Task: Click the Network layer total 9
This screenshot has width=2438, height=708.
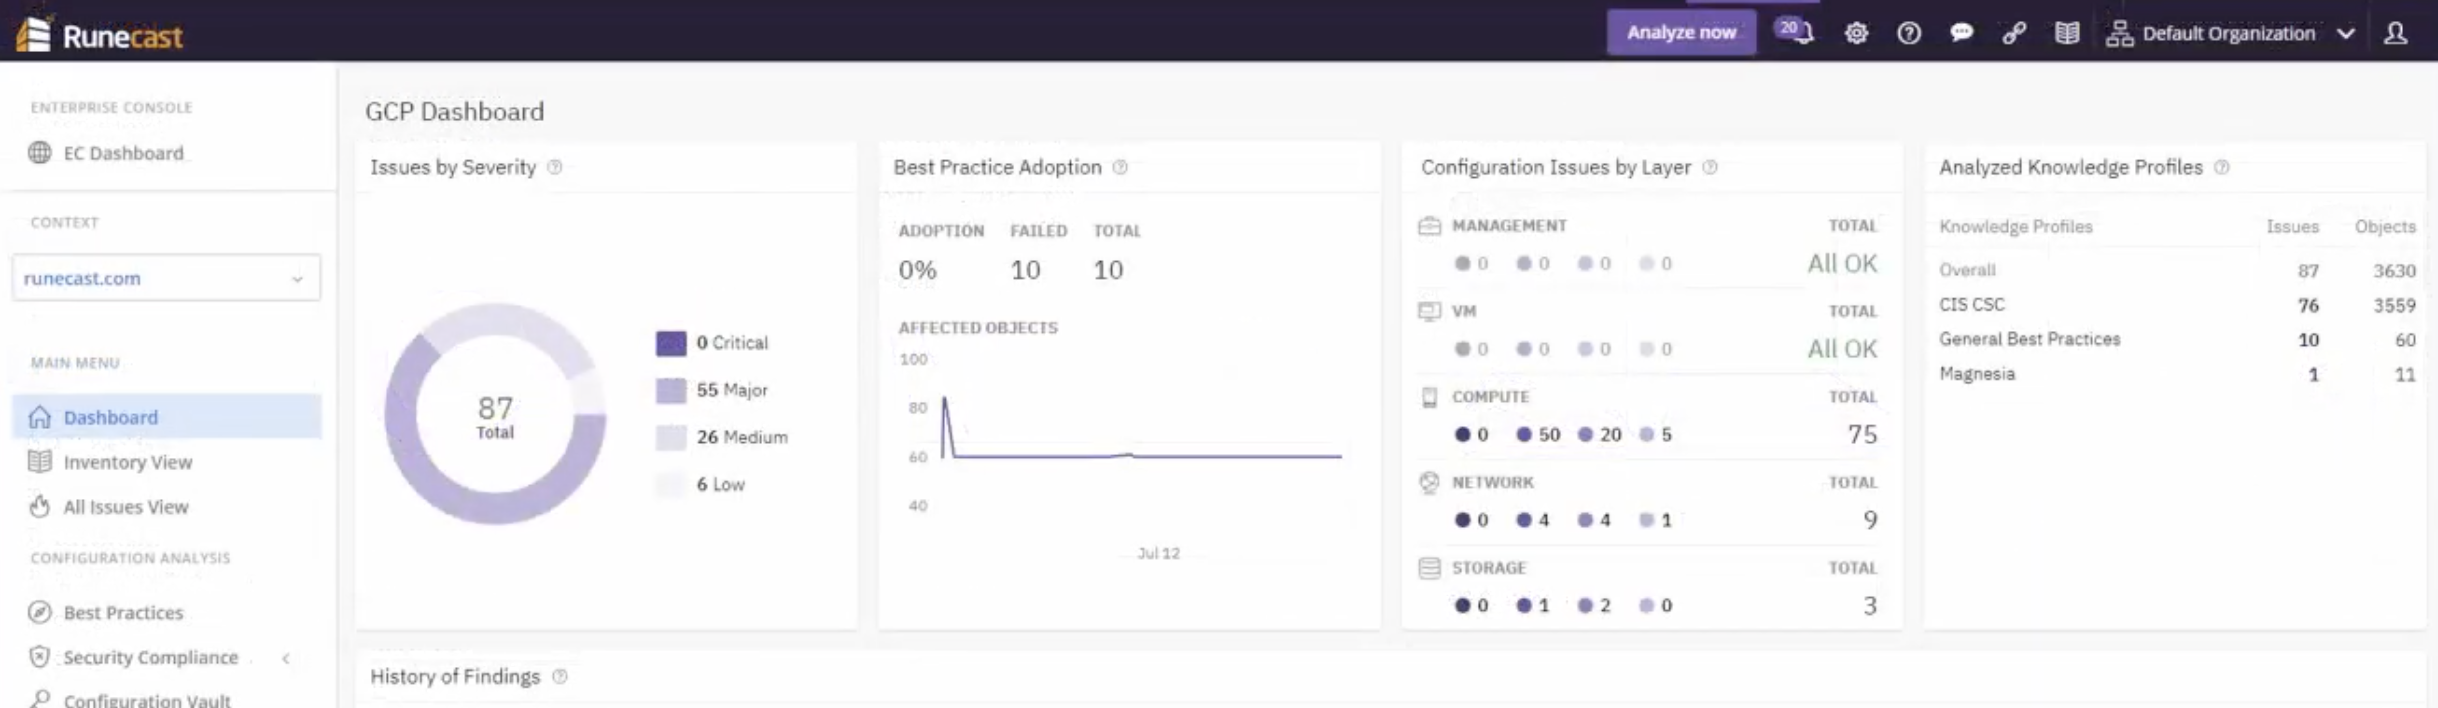Action: pos(1870,520)
